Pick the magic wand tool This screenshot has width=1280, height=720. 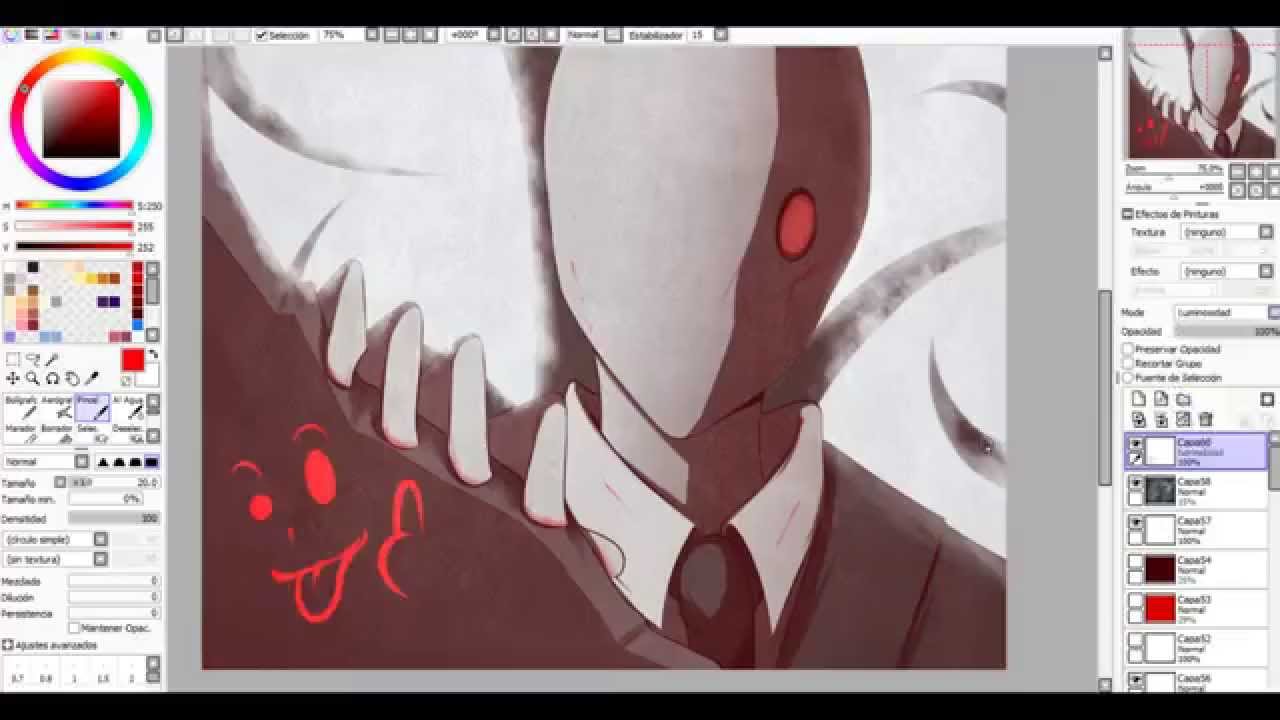(x=52, y=359)
